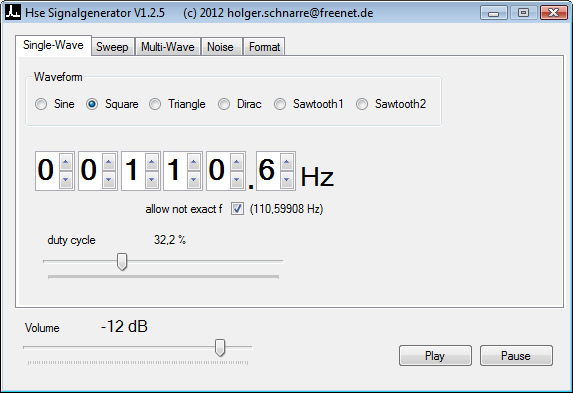Click the Volume label
This screenshot has width=573, height=393.
pyautogui.click(x=42, y=328)
